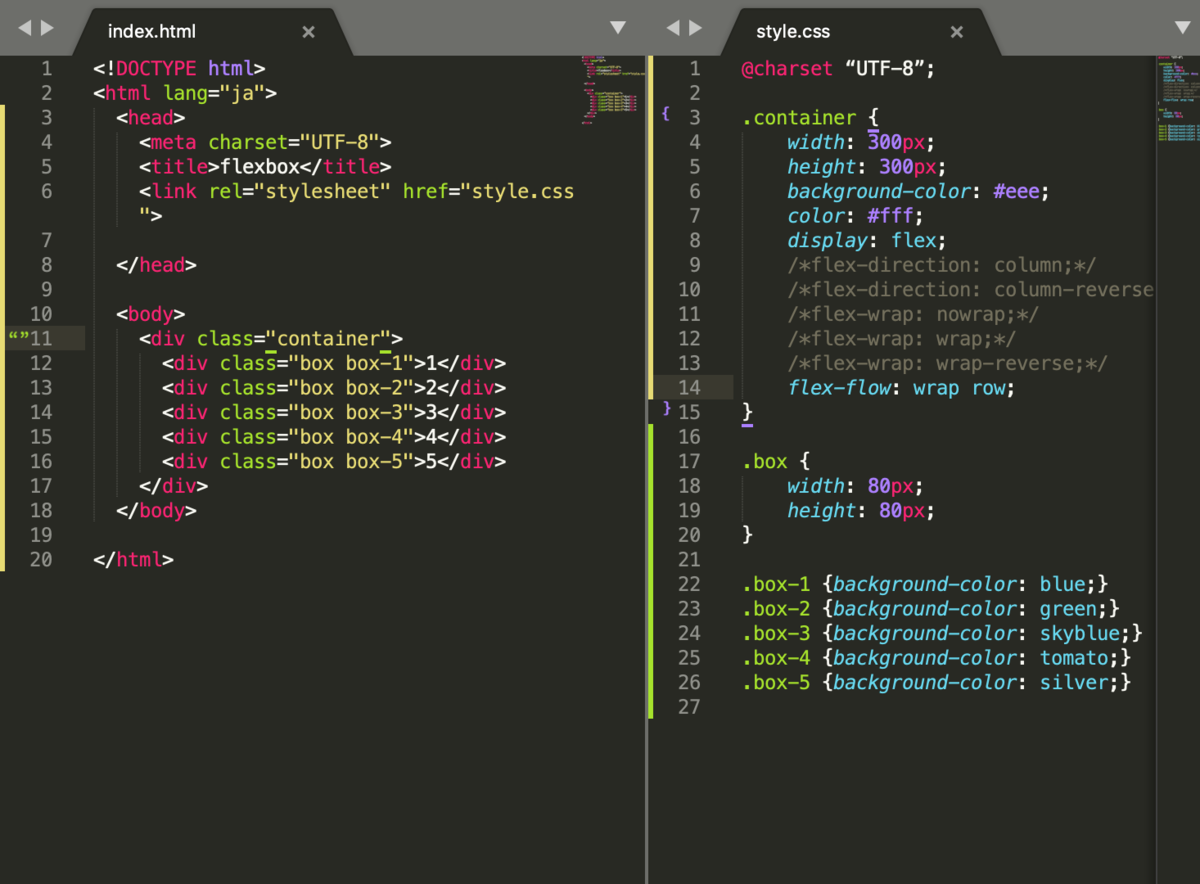
Task: Click the display: flex; declaration
Action: coord(867,240)
